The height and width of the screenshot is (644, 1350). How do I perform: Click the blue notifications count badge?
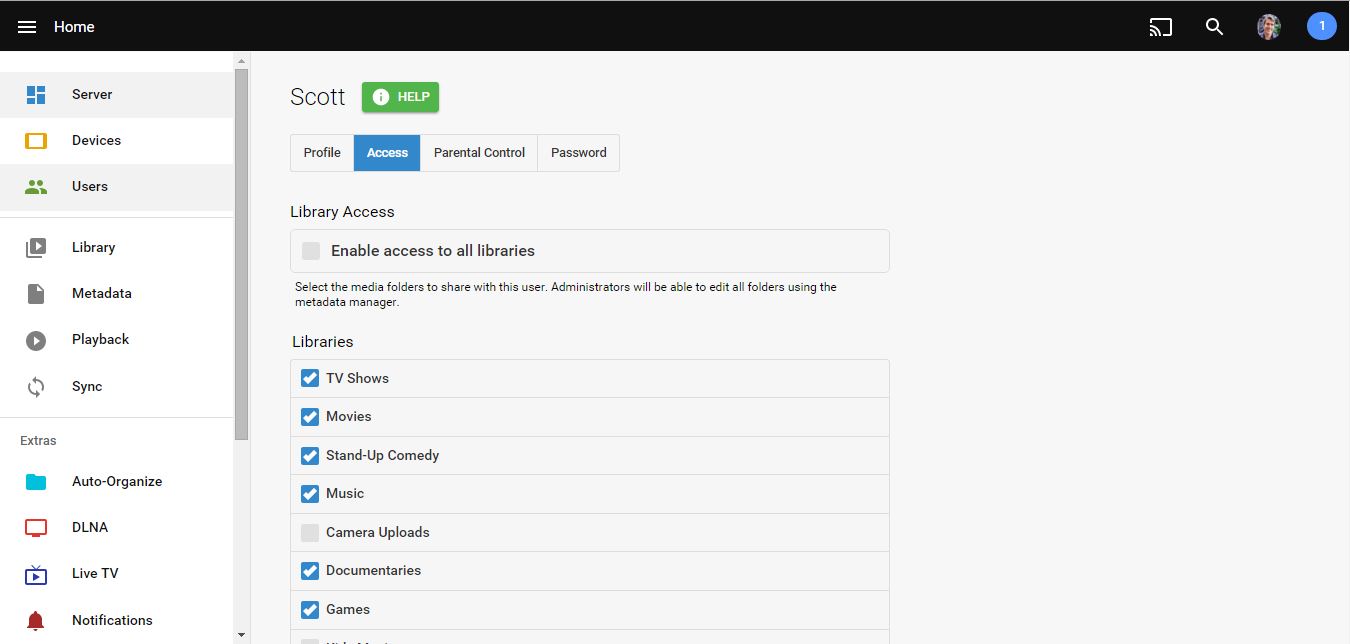point(1321,27)
